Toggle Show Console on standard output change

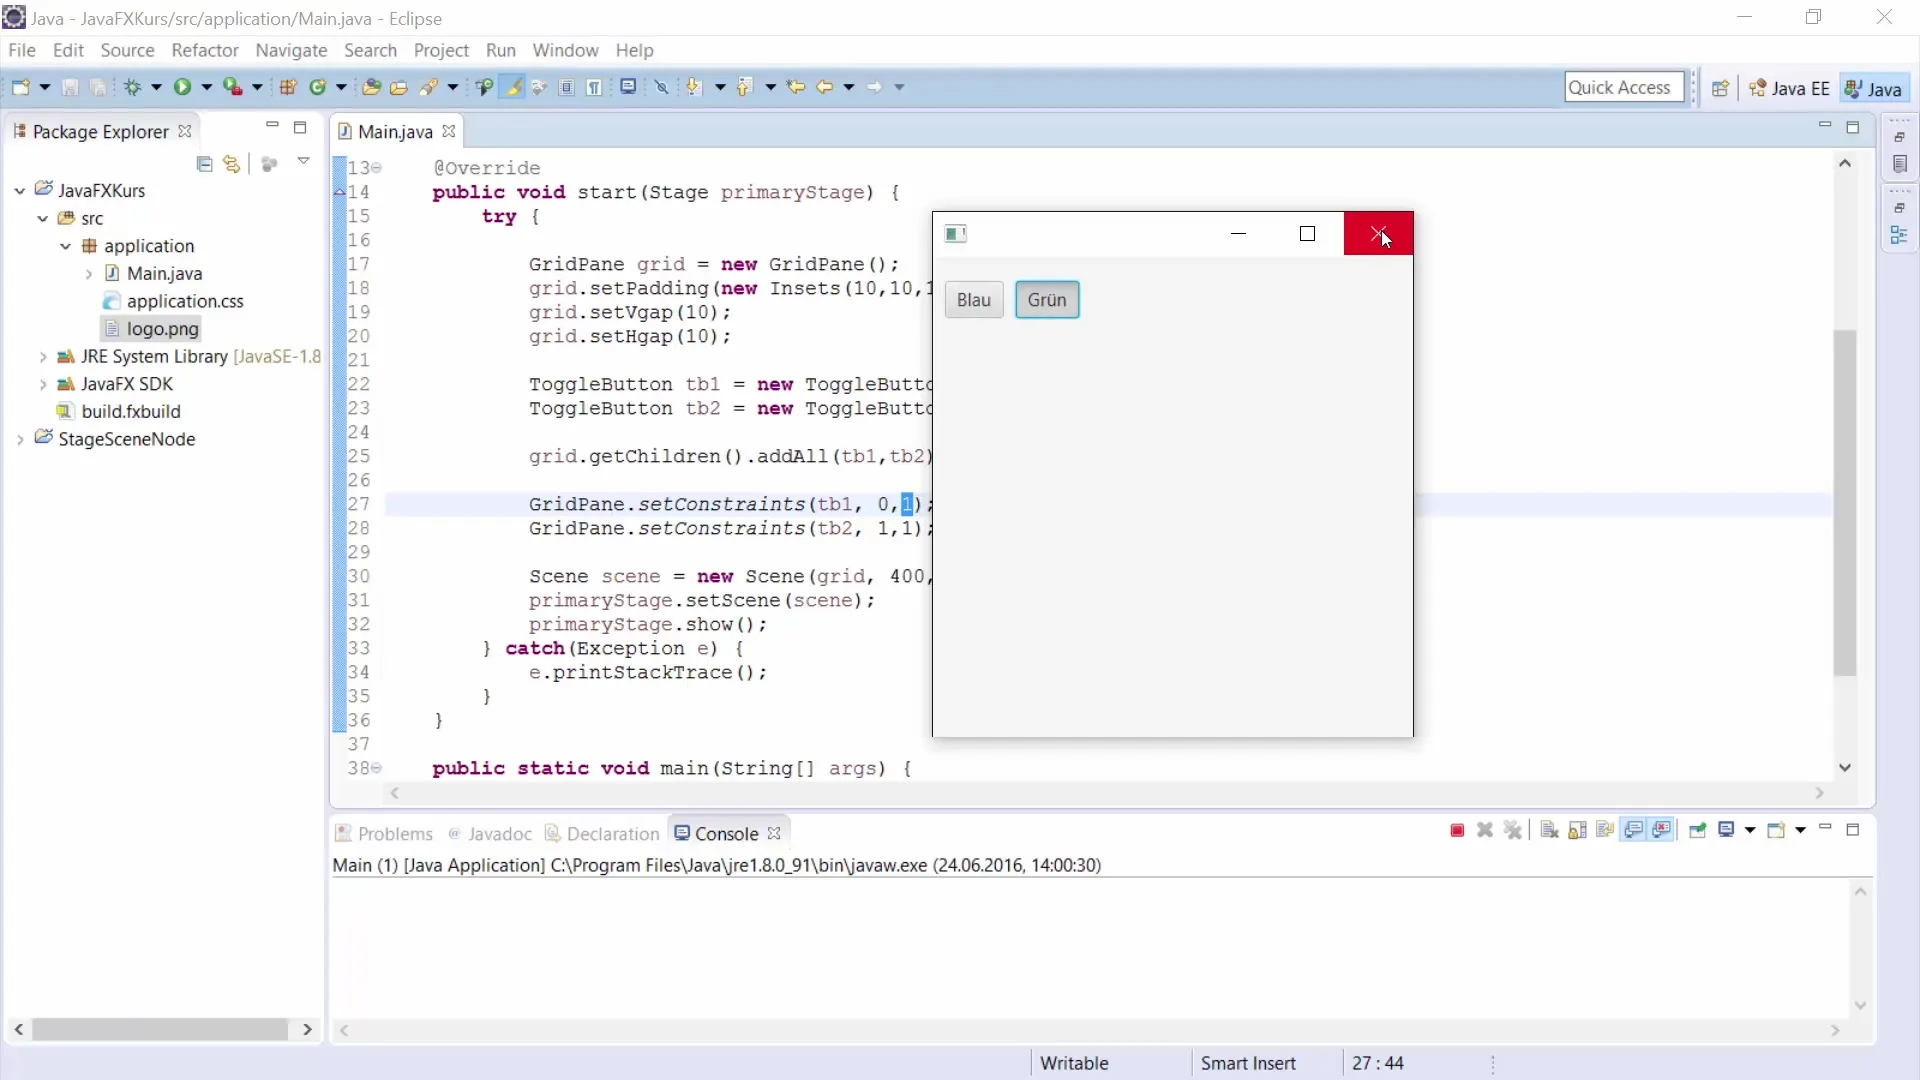point(1634,831)
